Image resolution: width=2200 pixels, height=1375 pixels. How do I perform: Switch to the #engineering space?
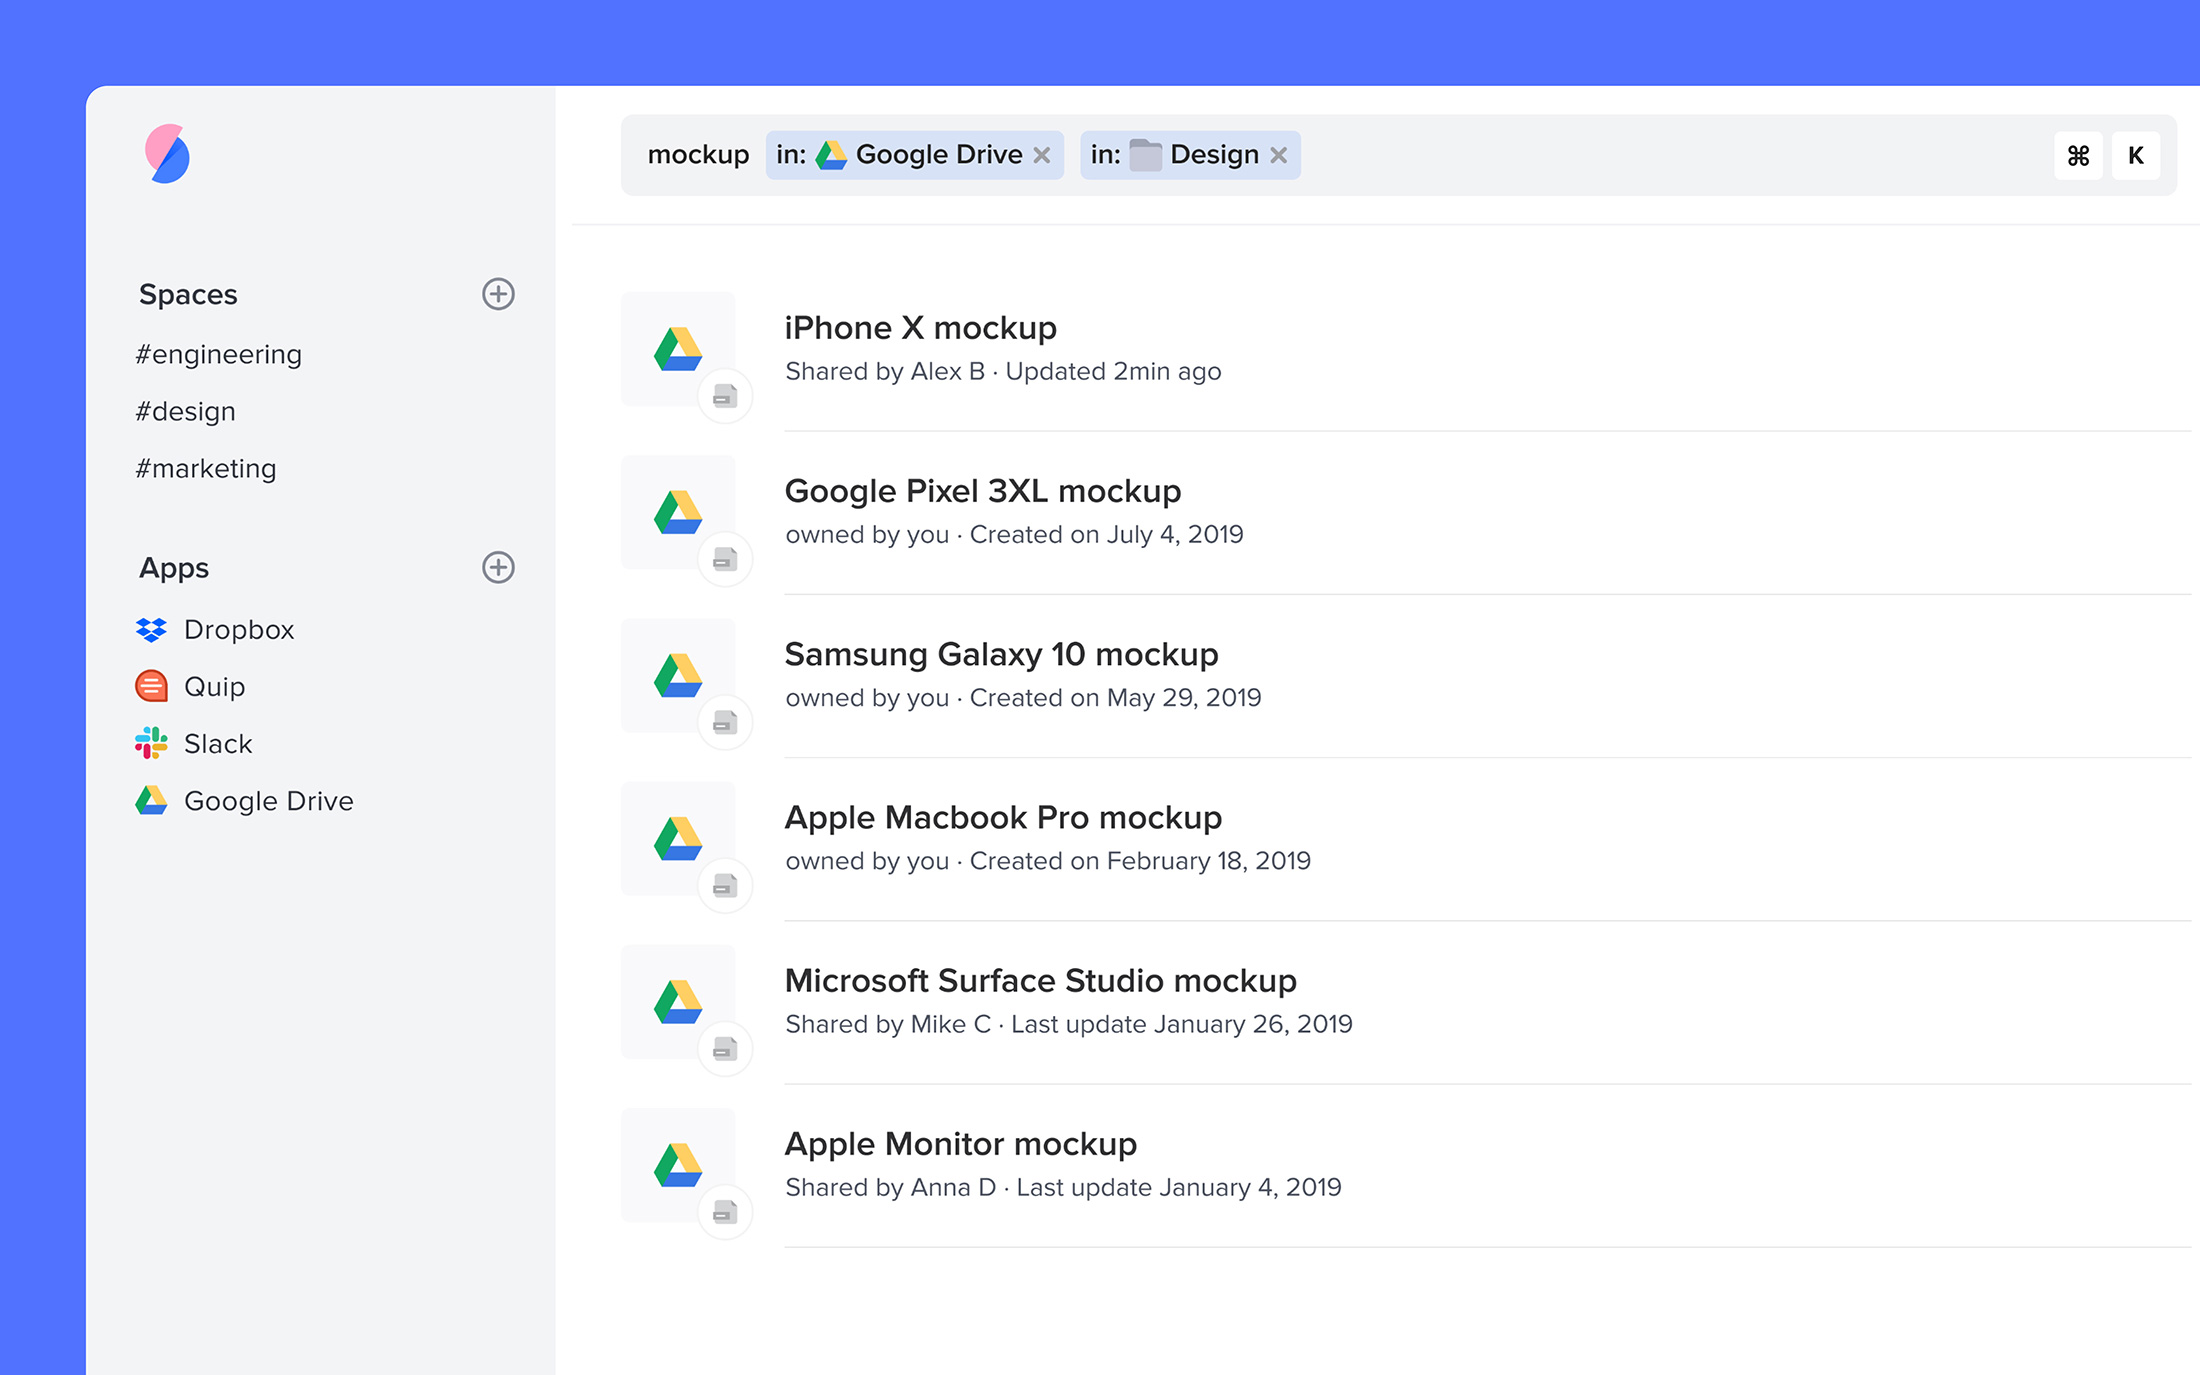tap(219, 354)
